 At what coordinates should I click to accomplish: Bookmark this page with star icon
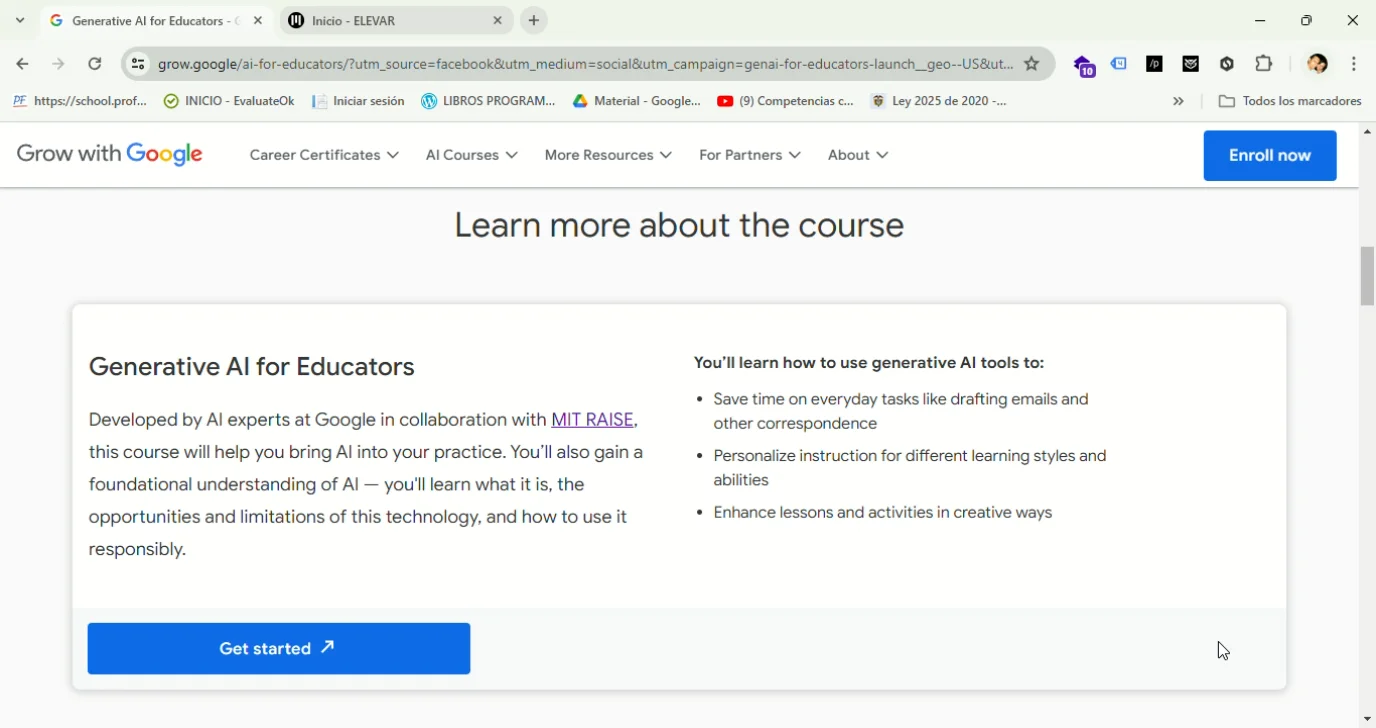1032,64
